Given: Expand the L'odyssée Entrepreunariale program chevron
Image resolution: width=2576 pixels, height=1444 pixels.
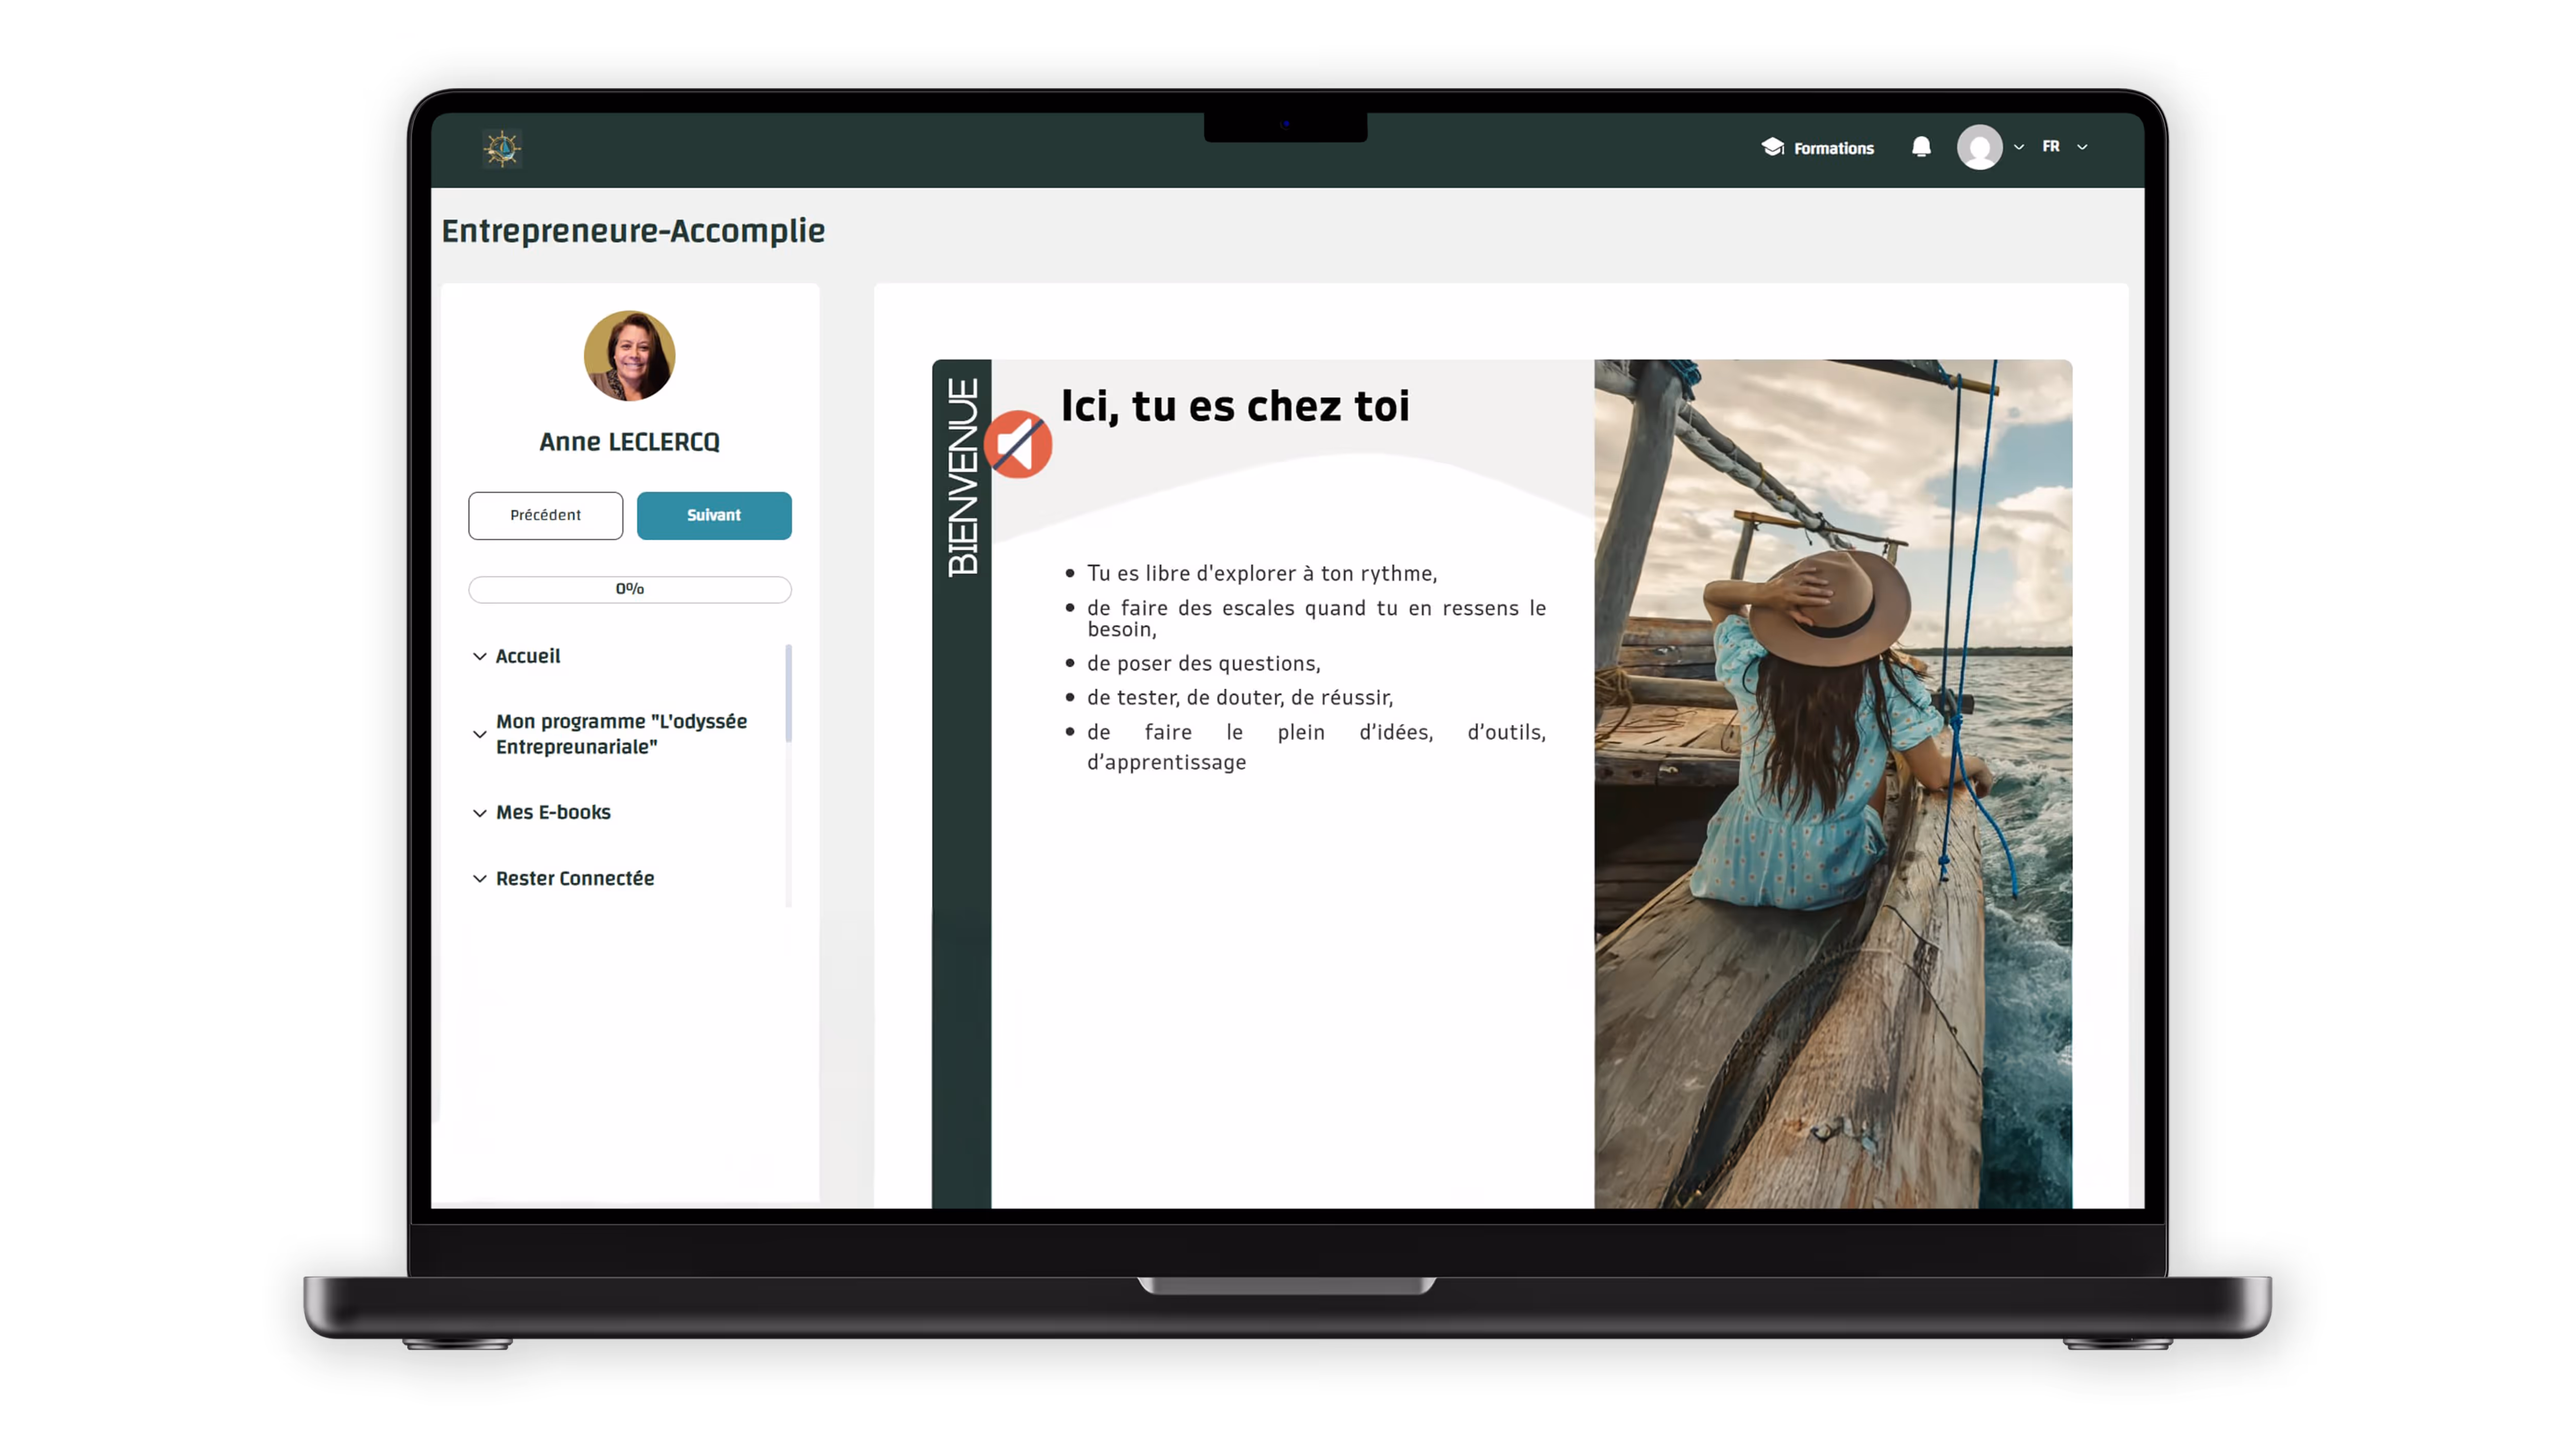Looking at the screenshot, I should (479, 734).
